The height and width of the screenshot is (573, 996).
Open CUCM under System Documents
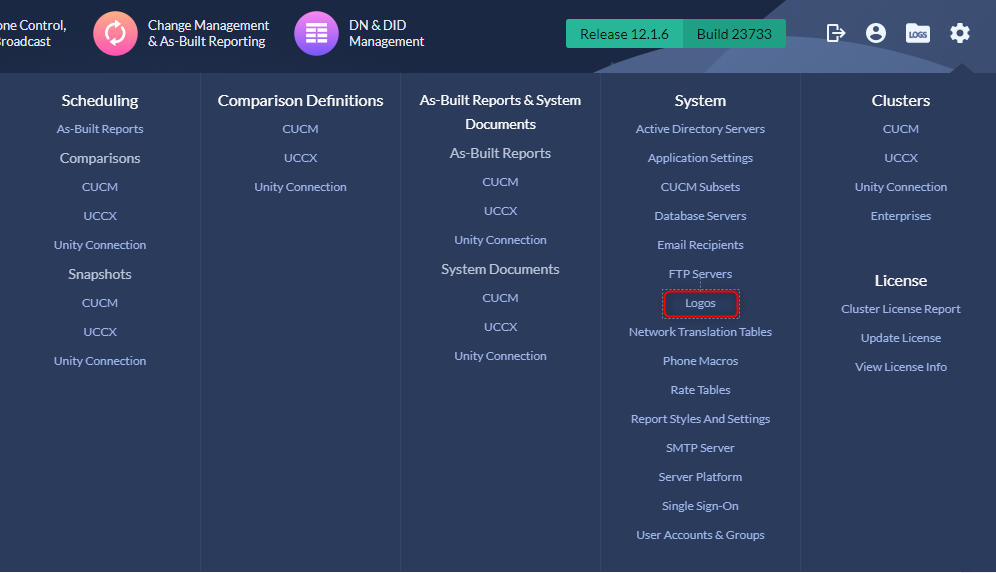[x=501, y=298]
